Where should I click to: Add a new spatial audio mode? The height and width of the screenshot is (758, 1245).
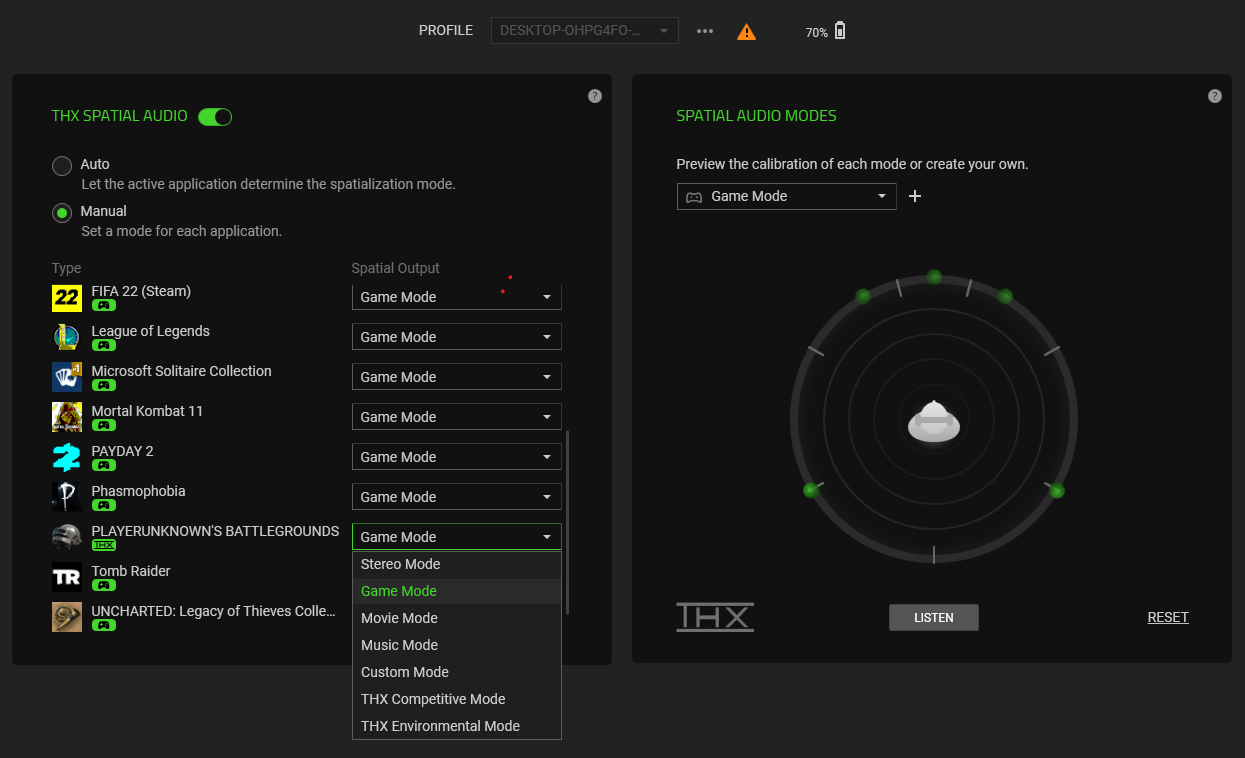point(914,196)
